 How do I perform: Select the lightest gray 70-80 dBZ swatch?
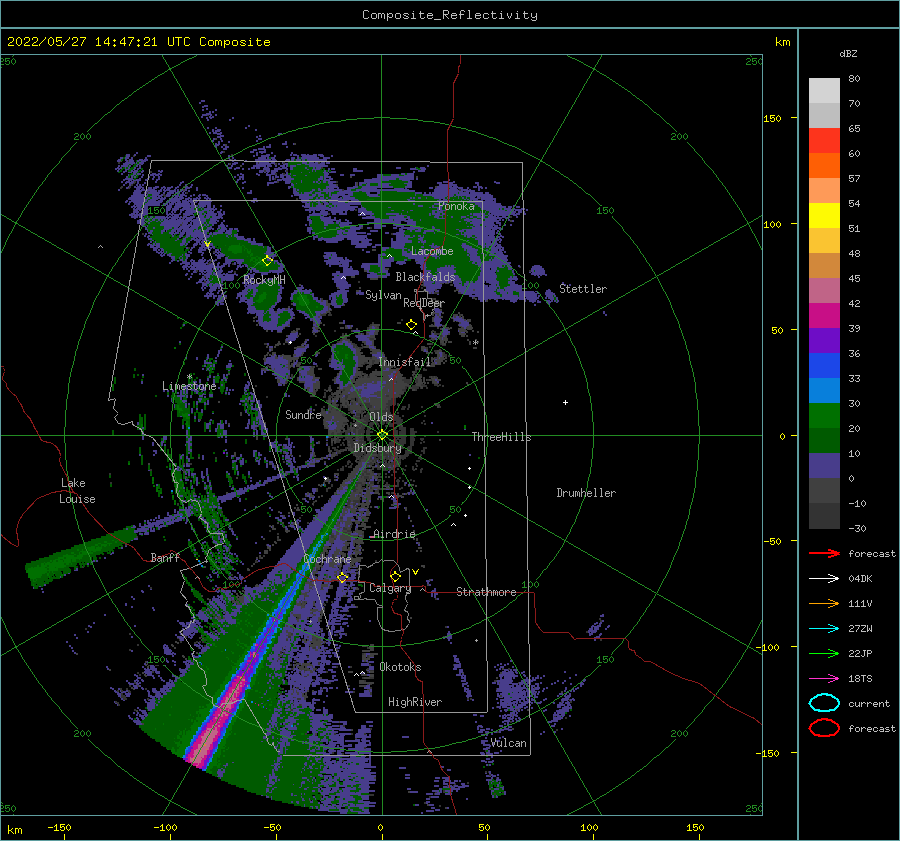pyautogui.click(x=824, y=91)
